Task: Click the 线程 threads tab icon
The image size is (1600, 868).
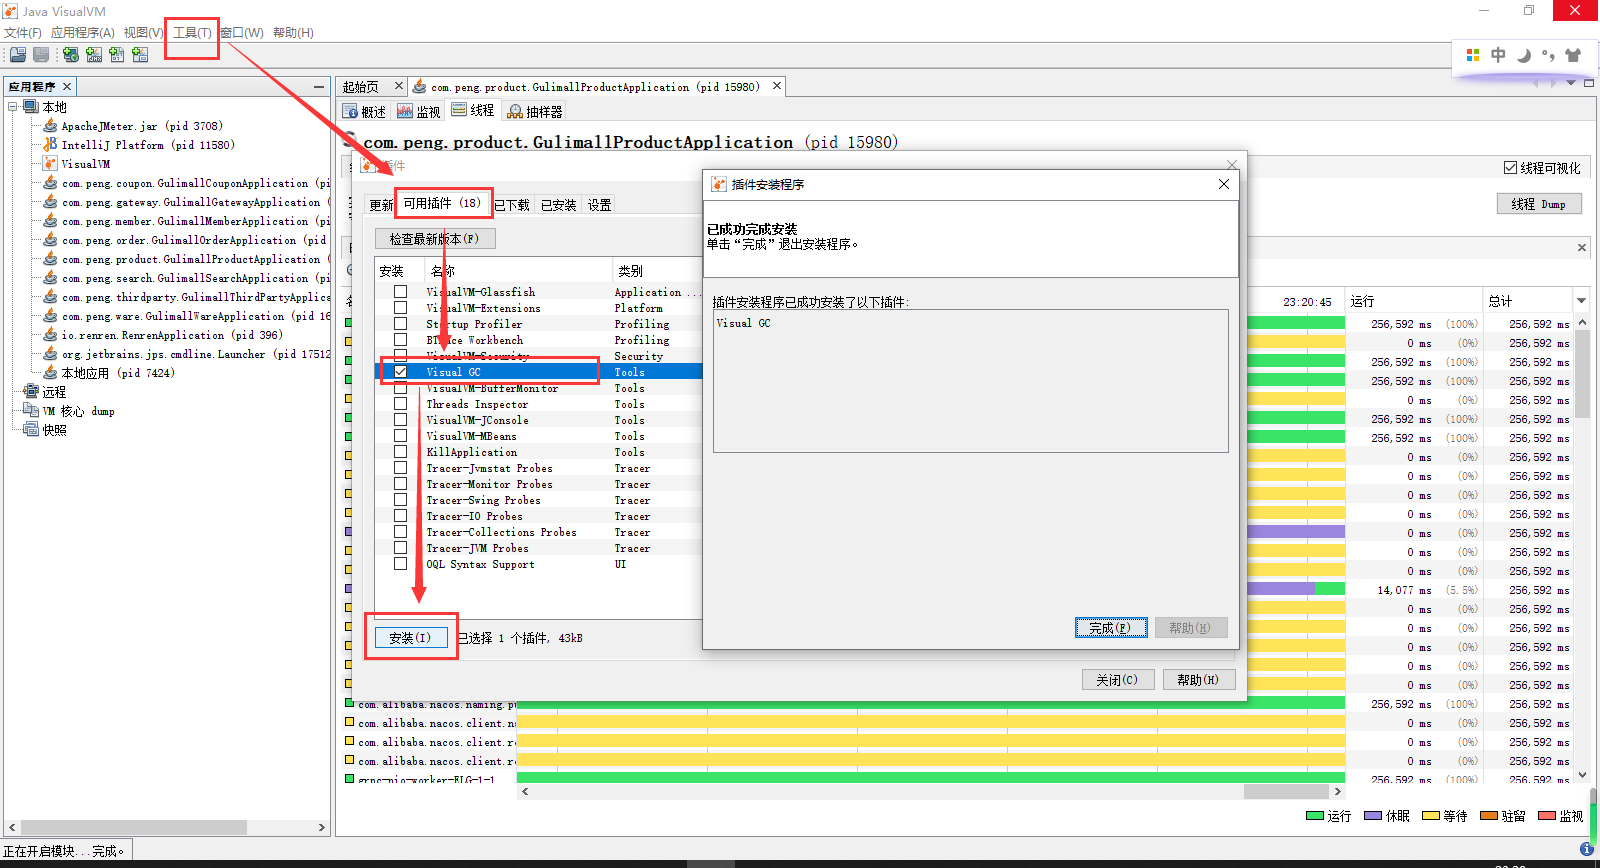Action: [459, 110]
